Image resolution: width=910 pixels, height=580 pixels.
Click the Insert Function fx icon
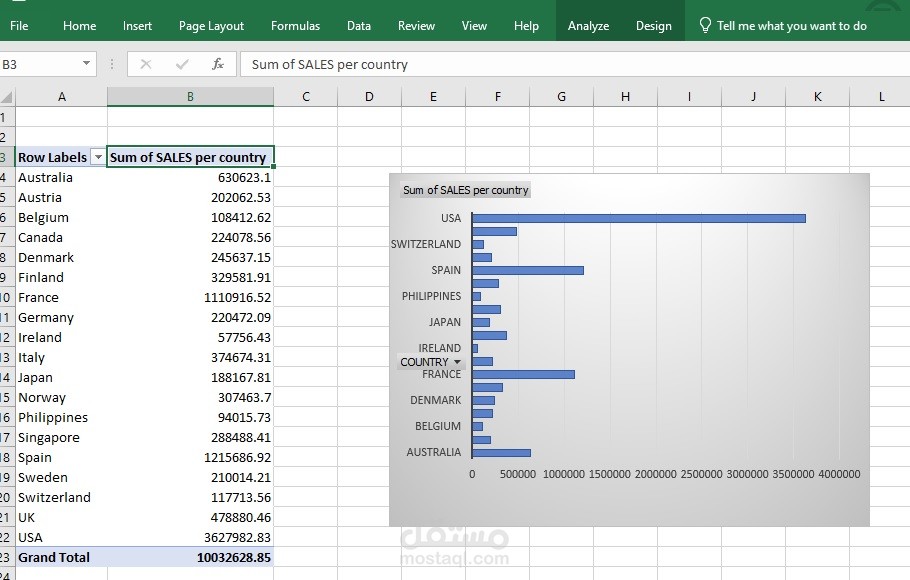click(218, 64)
